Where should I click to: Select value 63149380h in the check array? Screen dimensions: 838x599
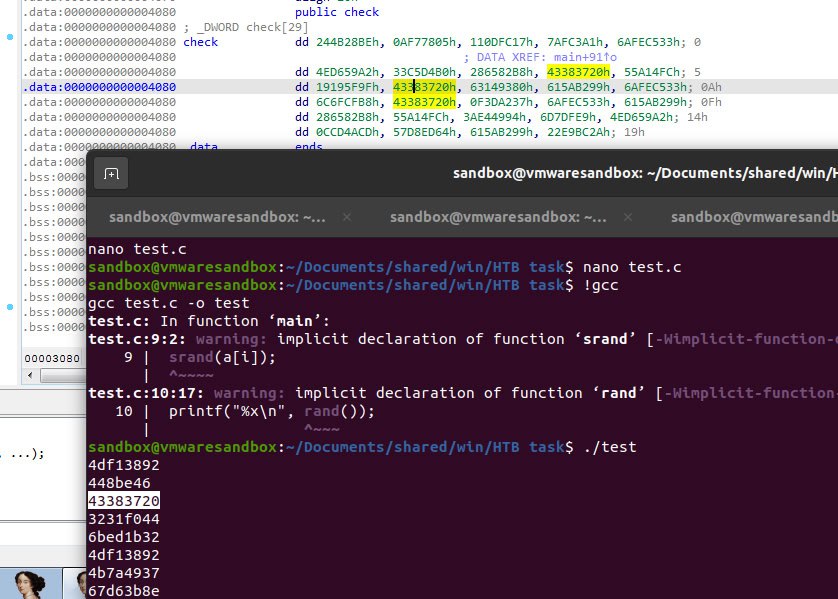[x=501, y=87]
